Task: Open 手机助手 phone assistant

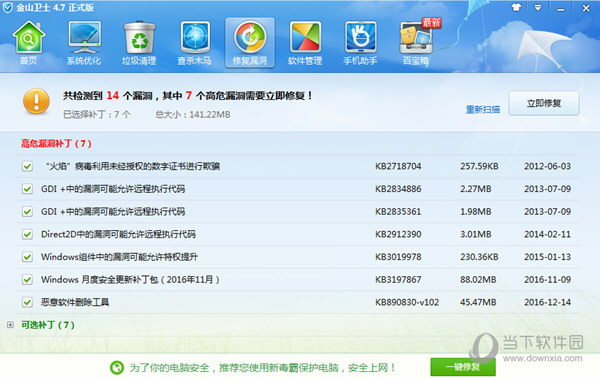Action: pos(360,43)
